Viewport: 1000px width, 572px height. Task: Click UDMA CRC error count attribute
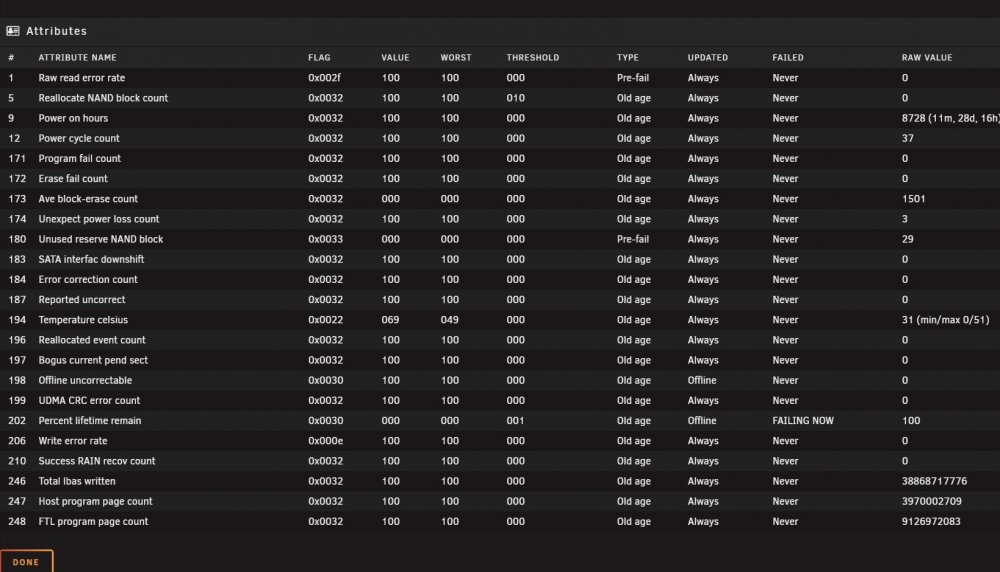pos(89,400)
